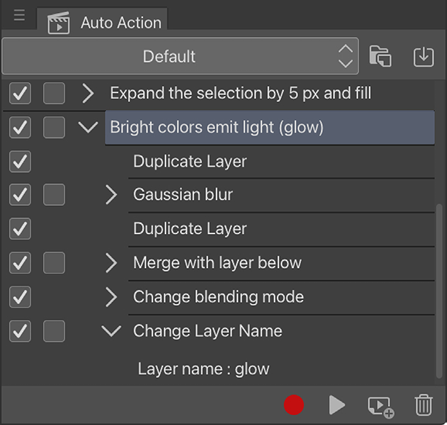Play the selected auto action
This screenshot has height=425, width=447.
[x=337, y=405]
